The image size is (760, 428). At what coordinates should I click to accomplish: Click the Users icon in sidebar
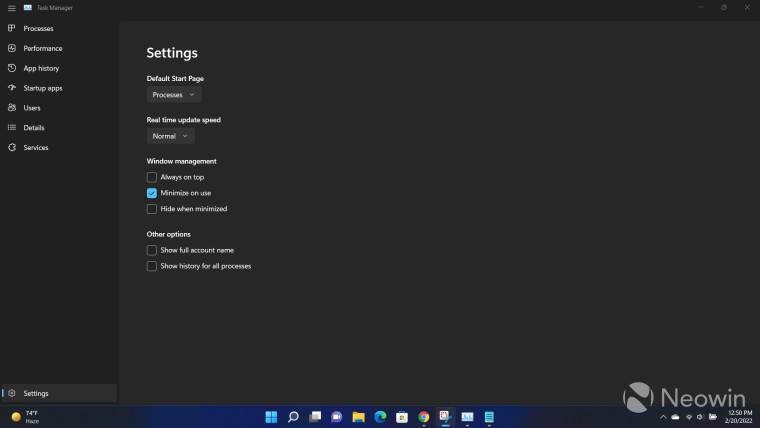(12, 108)
